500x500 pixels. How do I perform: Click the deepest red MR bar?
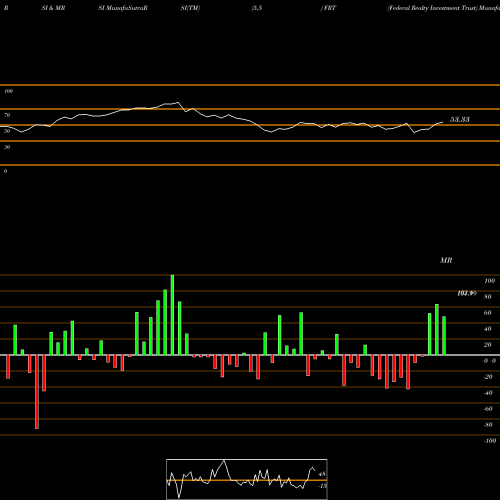37,392
